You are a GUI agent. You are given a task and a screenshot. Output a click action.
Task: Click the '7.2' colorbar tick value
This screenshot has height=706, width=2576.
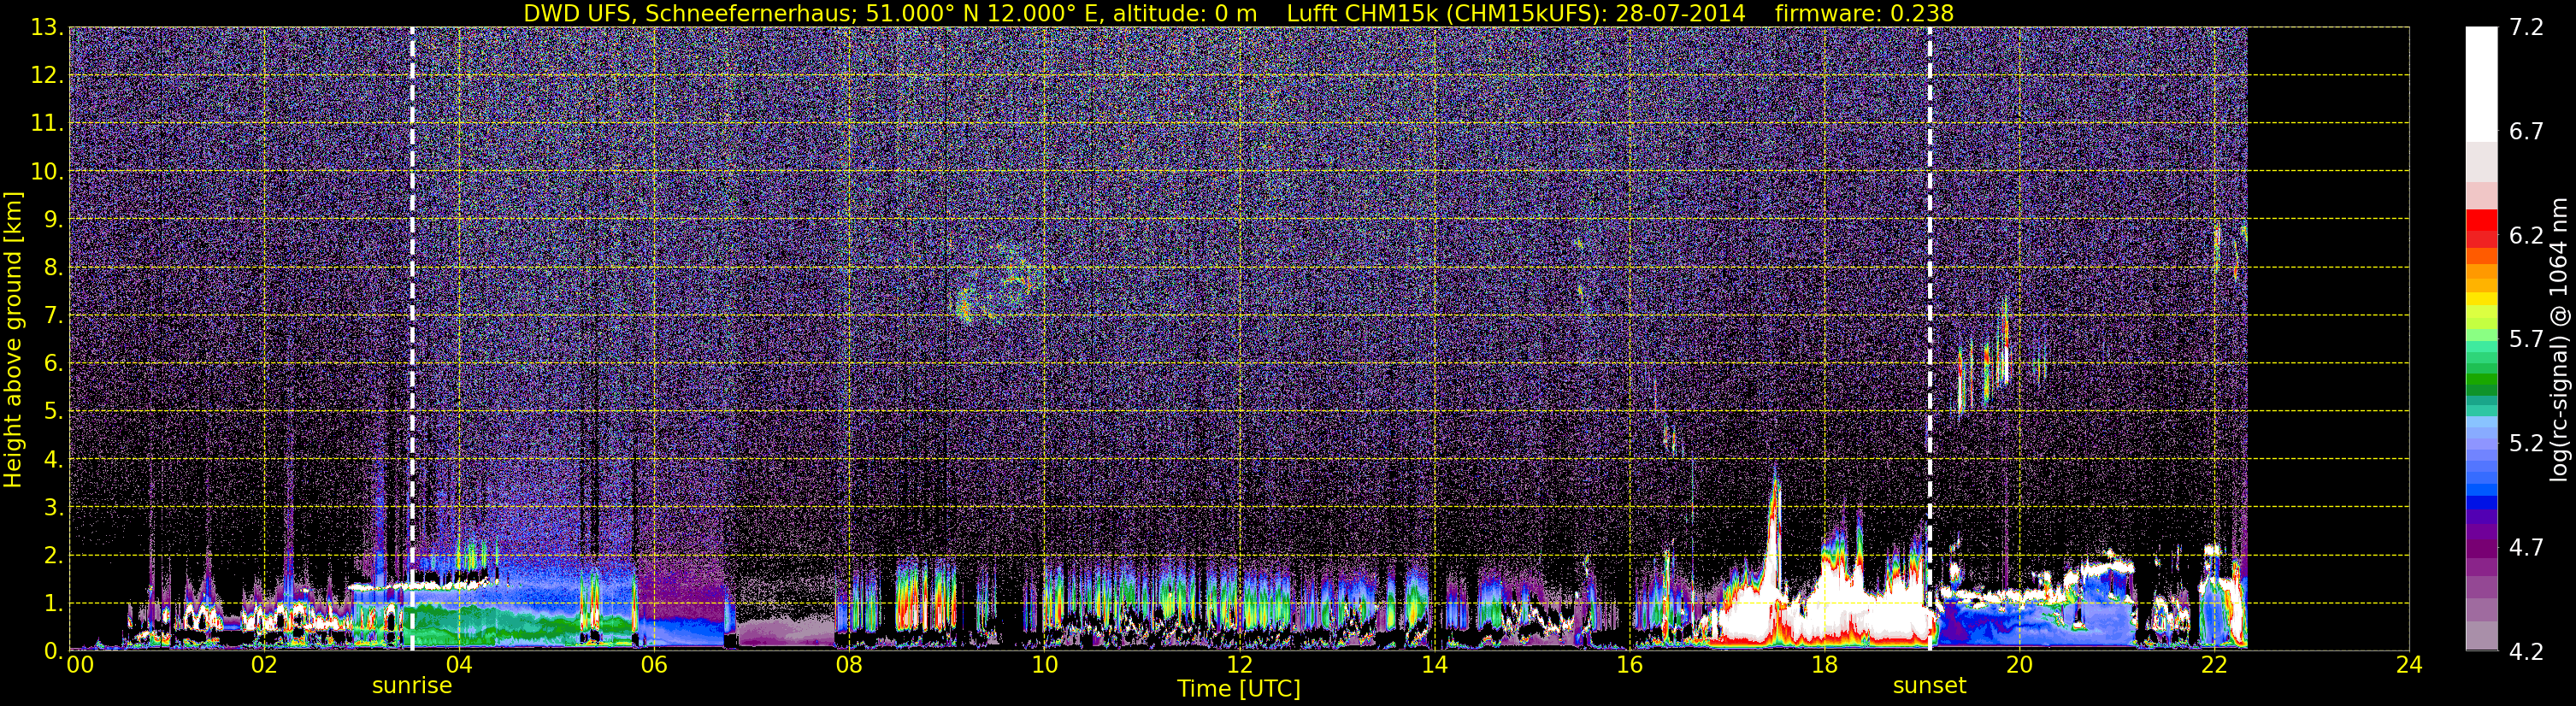(2526, 28)
